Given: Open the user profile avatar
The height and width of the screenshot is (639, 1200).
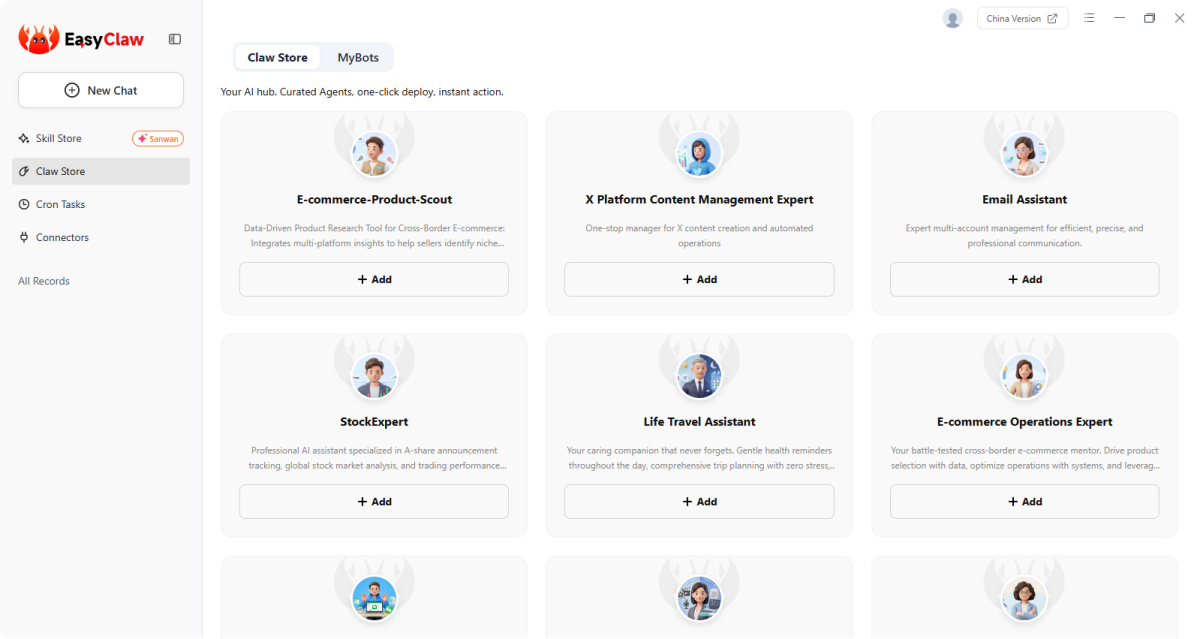Looking at the screenshot, I should tap(952, 18).
